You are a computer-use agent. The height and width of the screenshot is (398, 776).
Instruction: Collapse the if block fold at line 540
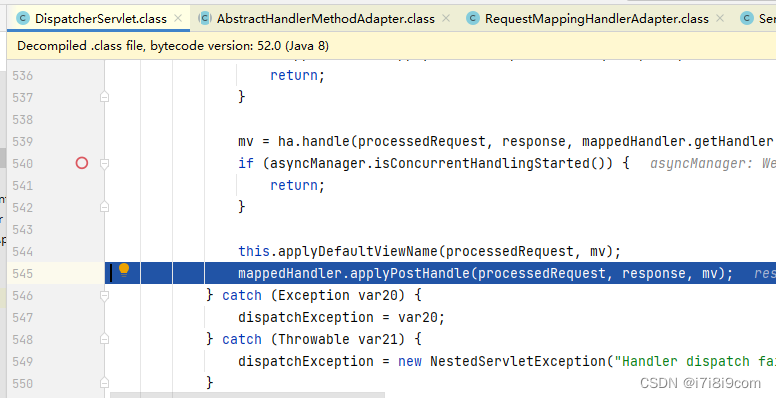click(x=104, y=163)
